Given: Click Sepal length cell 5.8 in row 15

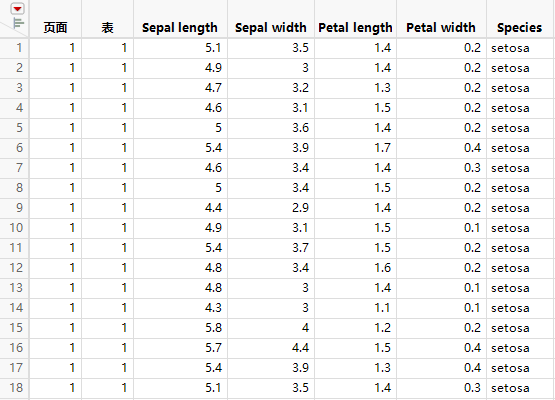Looking at the screenshot, I should [x=181, y=328].
